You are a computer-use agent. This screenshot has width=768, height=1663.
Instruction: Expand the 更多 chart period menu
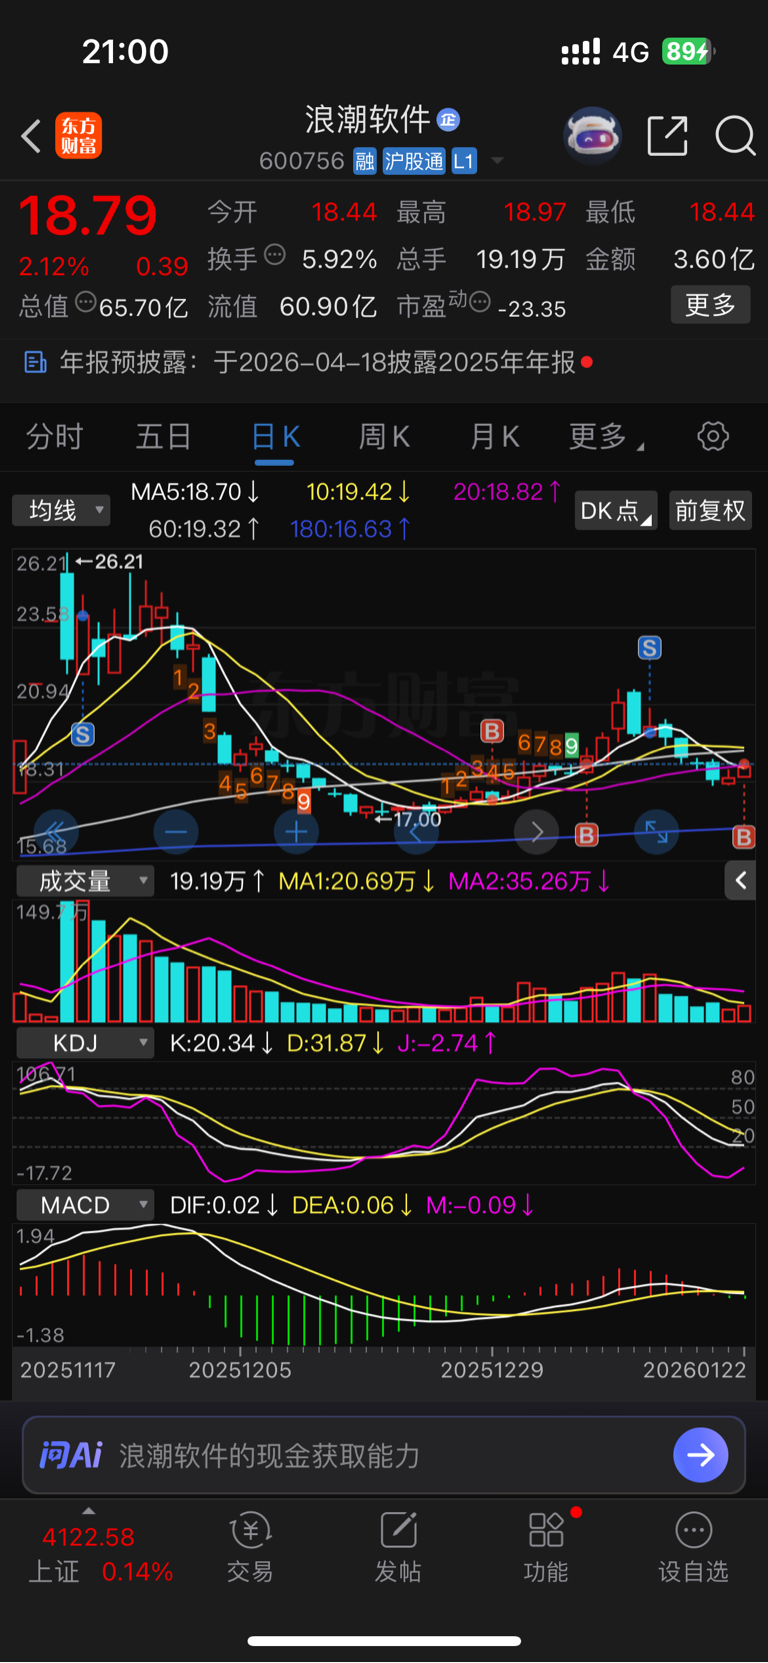pos(606,437)
